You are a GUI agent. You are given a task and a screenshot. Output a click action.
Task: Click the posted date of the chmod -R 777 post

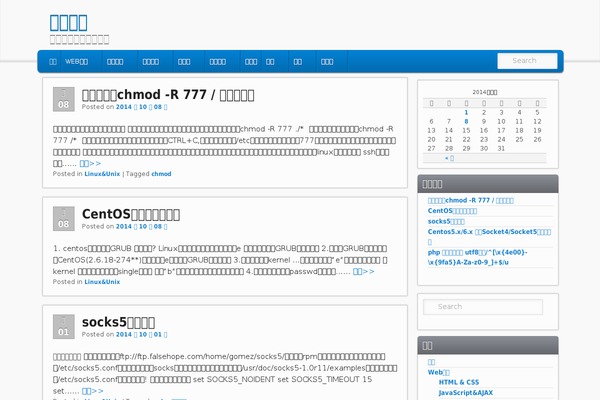click(x=142, y=107)
